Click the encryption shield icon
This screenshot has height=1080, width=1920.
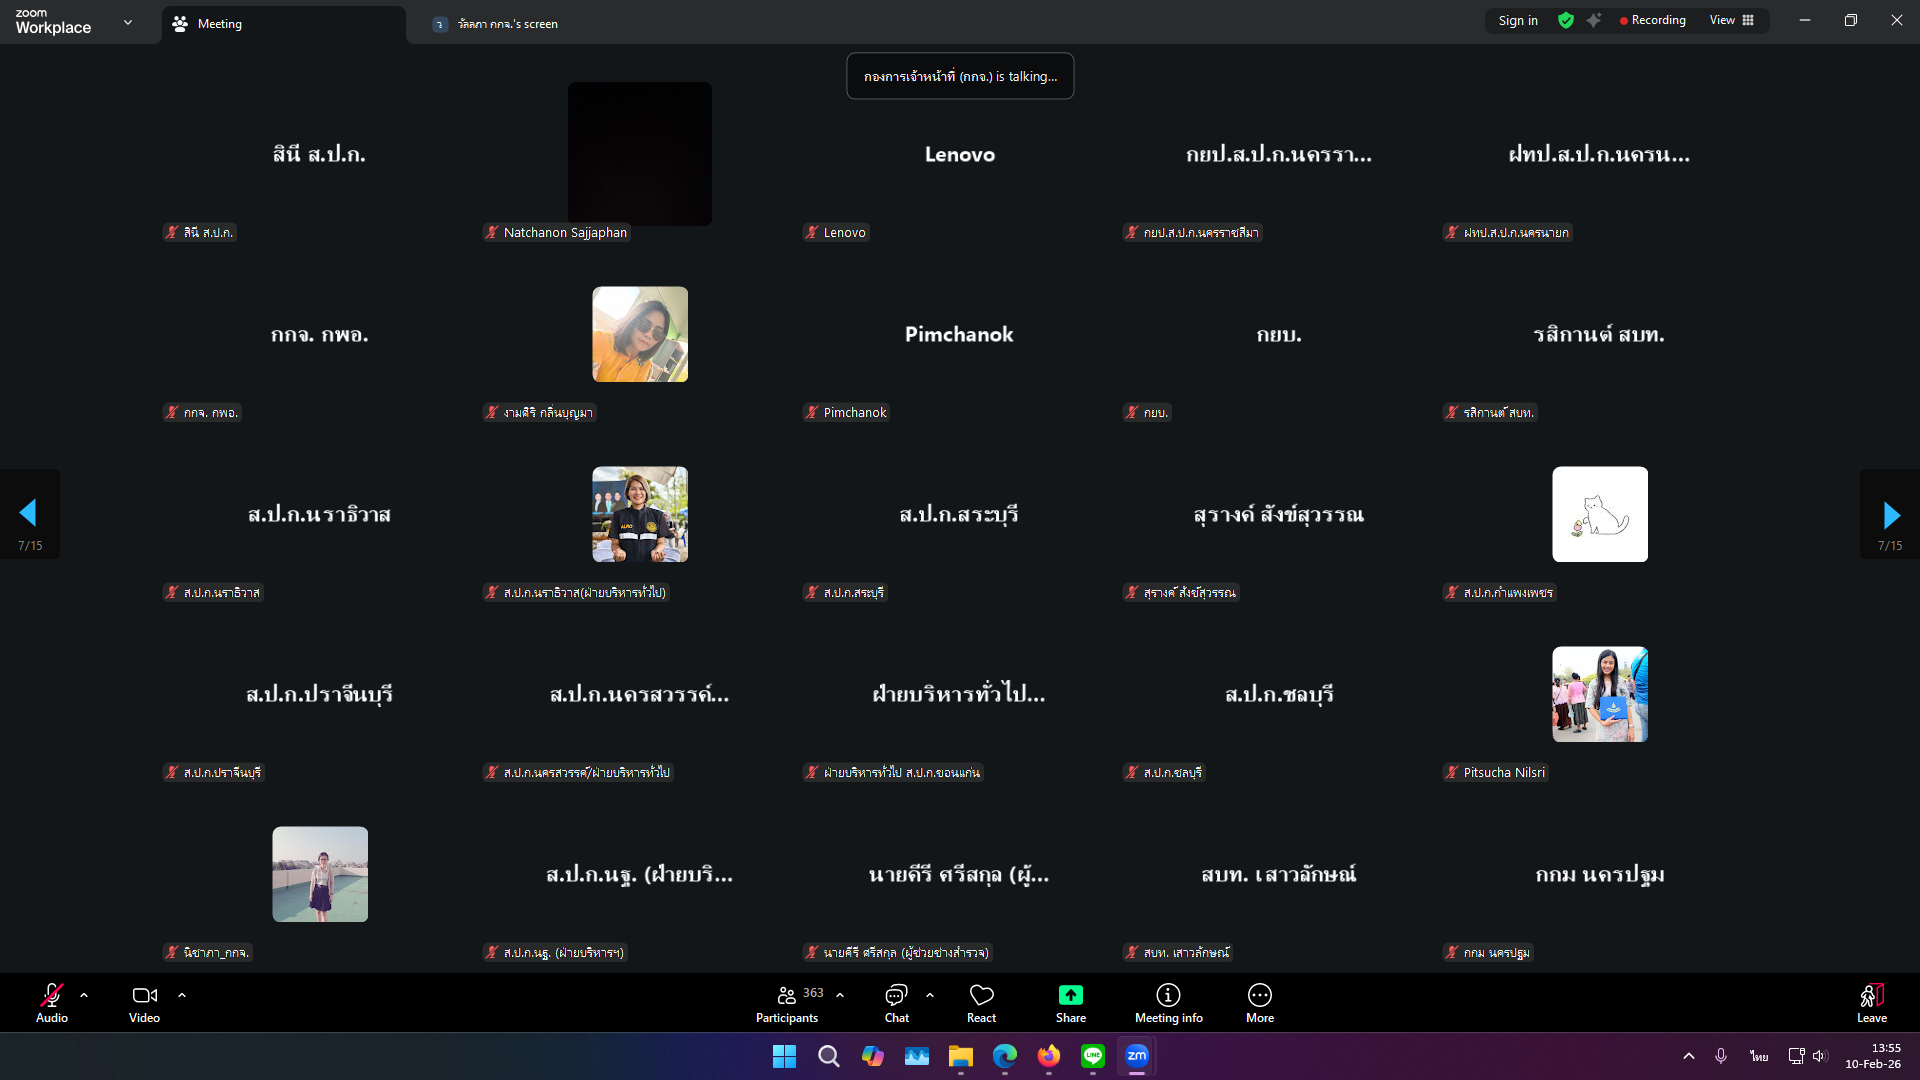tap(1566, 21)
